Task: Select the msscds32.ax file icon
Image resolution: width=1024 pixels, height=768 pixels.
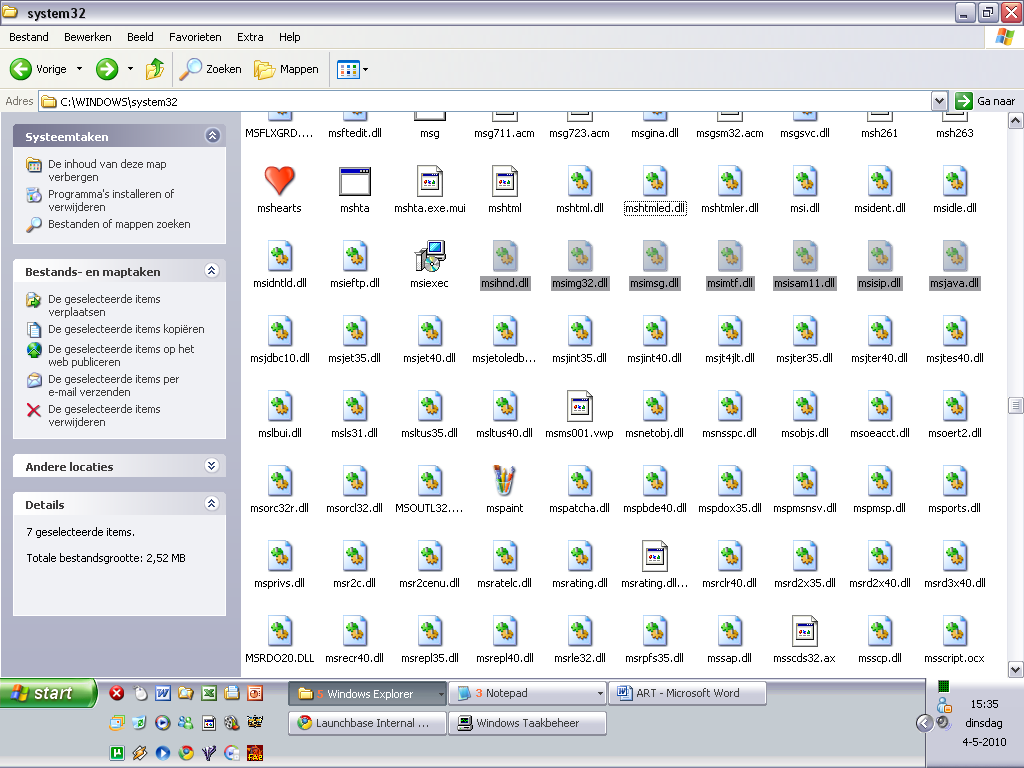Action: 805,632
